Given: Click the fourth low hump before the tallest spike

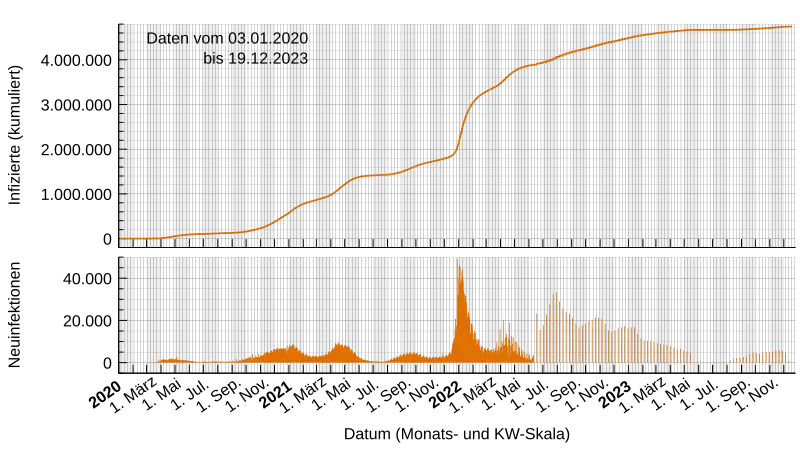Looking at the screenshot, I should (x=410, y=356).
